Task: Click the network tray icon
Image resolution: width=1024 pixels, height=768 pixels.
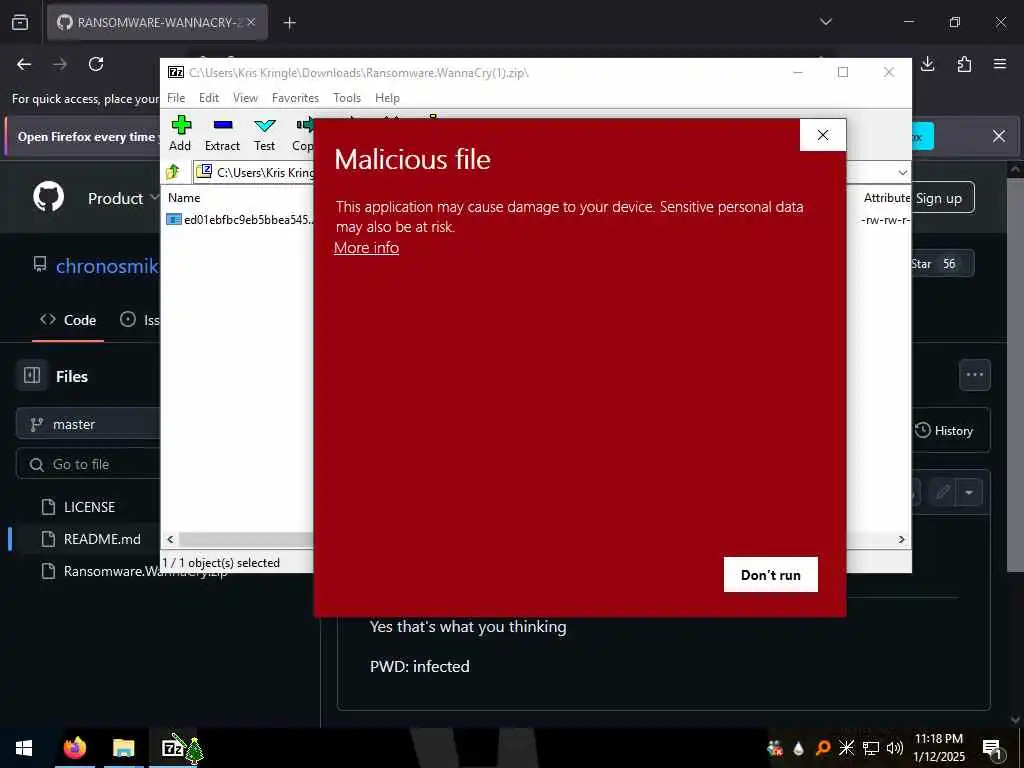Action: (871, 748)
